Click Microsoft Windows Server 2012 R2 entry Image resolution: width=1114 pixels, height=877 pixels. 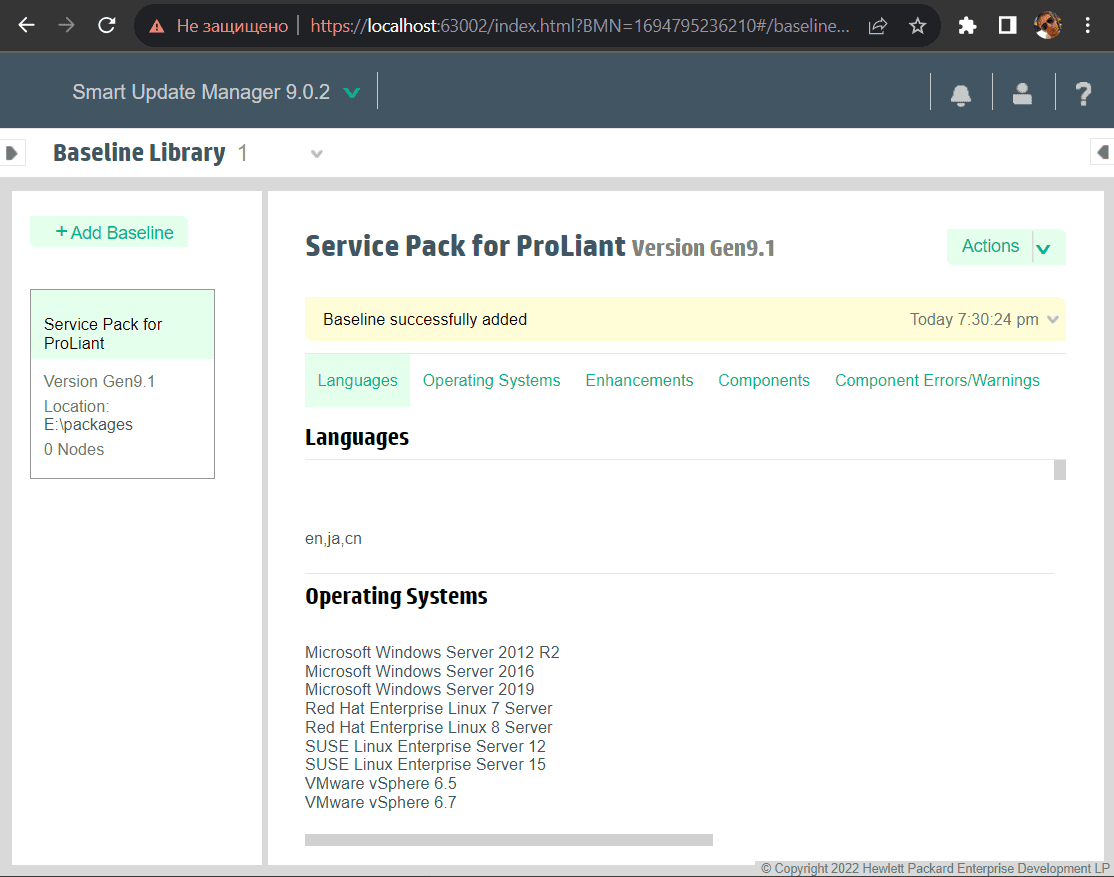tap(432, 652)
